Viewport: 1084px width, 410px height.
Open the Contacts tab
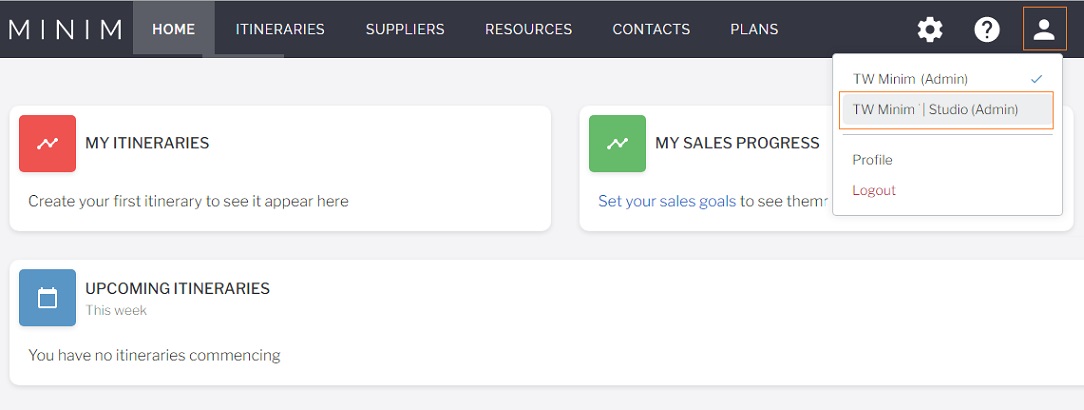click(x=651, y=29)
